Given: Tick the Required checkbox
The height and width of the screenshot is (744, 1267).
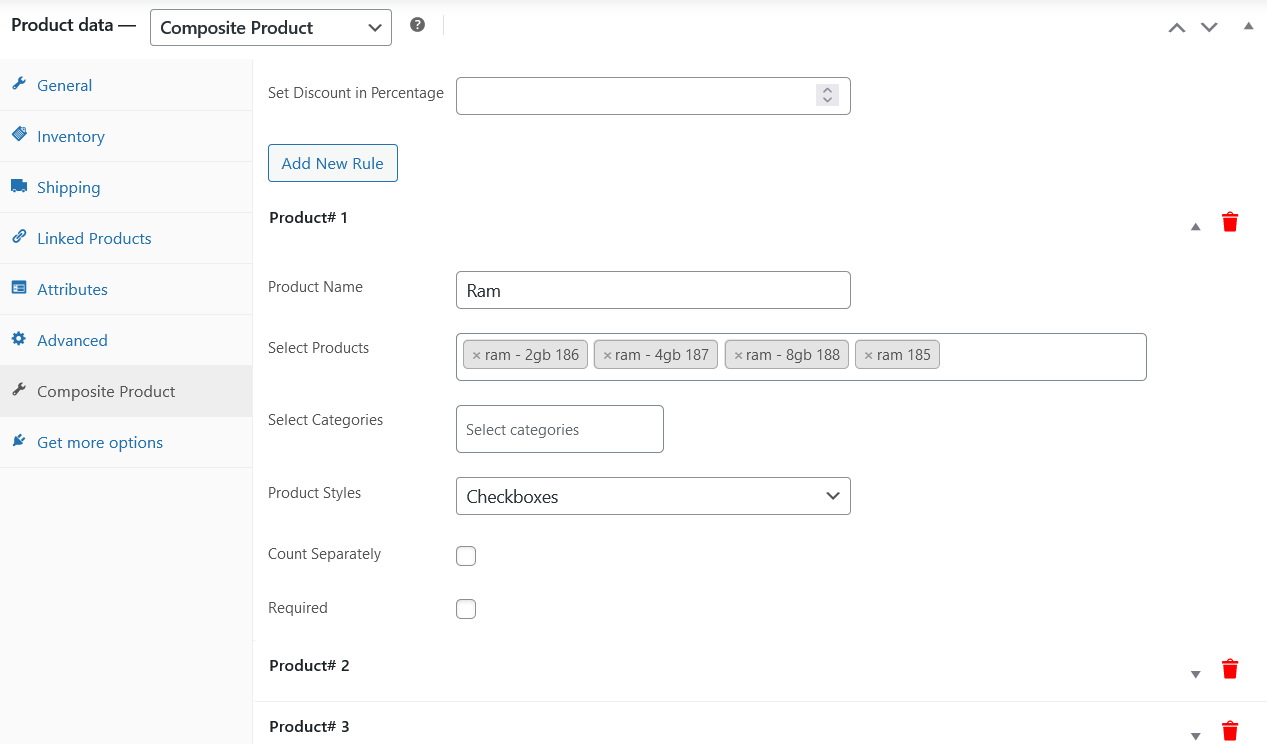Looking at the screenshot, I should (x=466, y=609).
